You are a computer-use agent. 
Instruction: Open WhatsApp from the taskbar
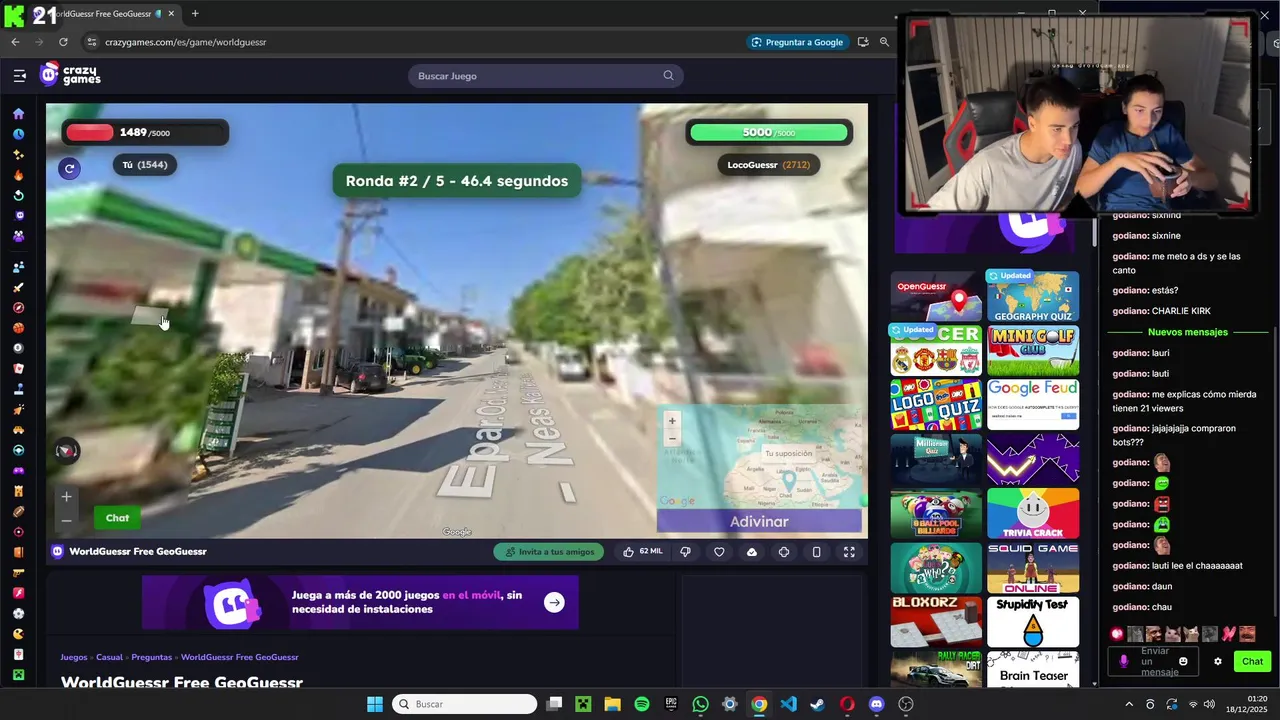click(x=700, y=704)
